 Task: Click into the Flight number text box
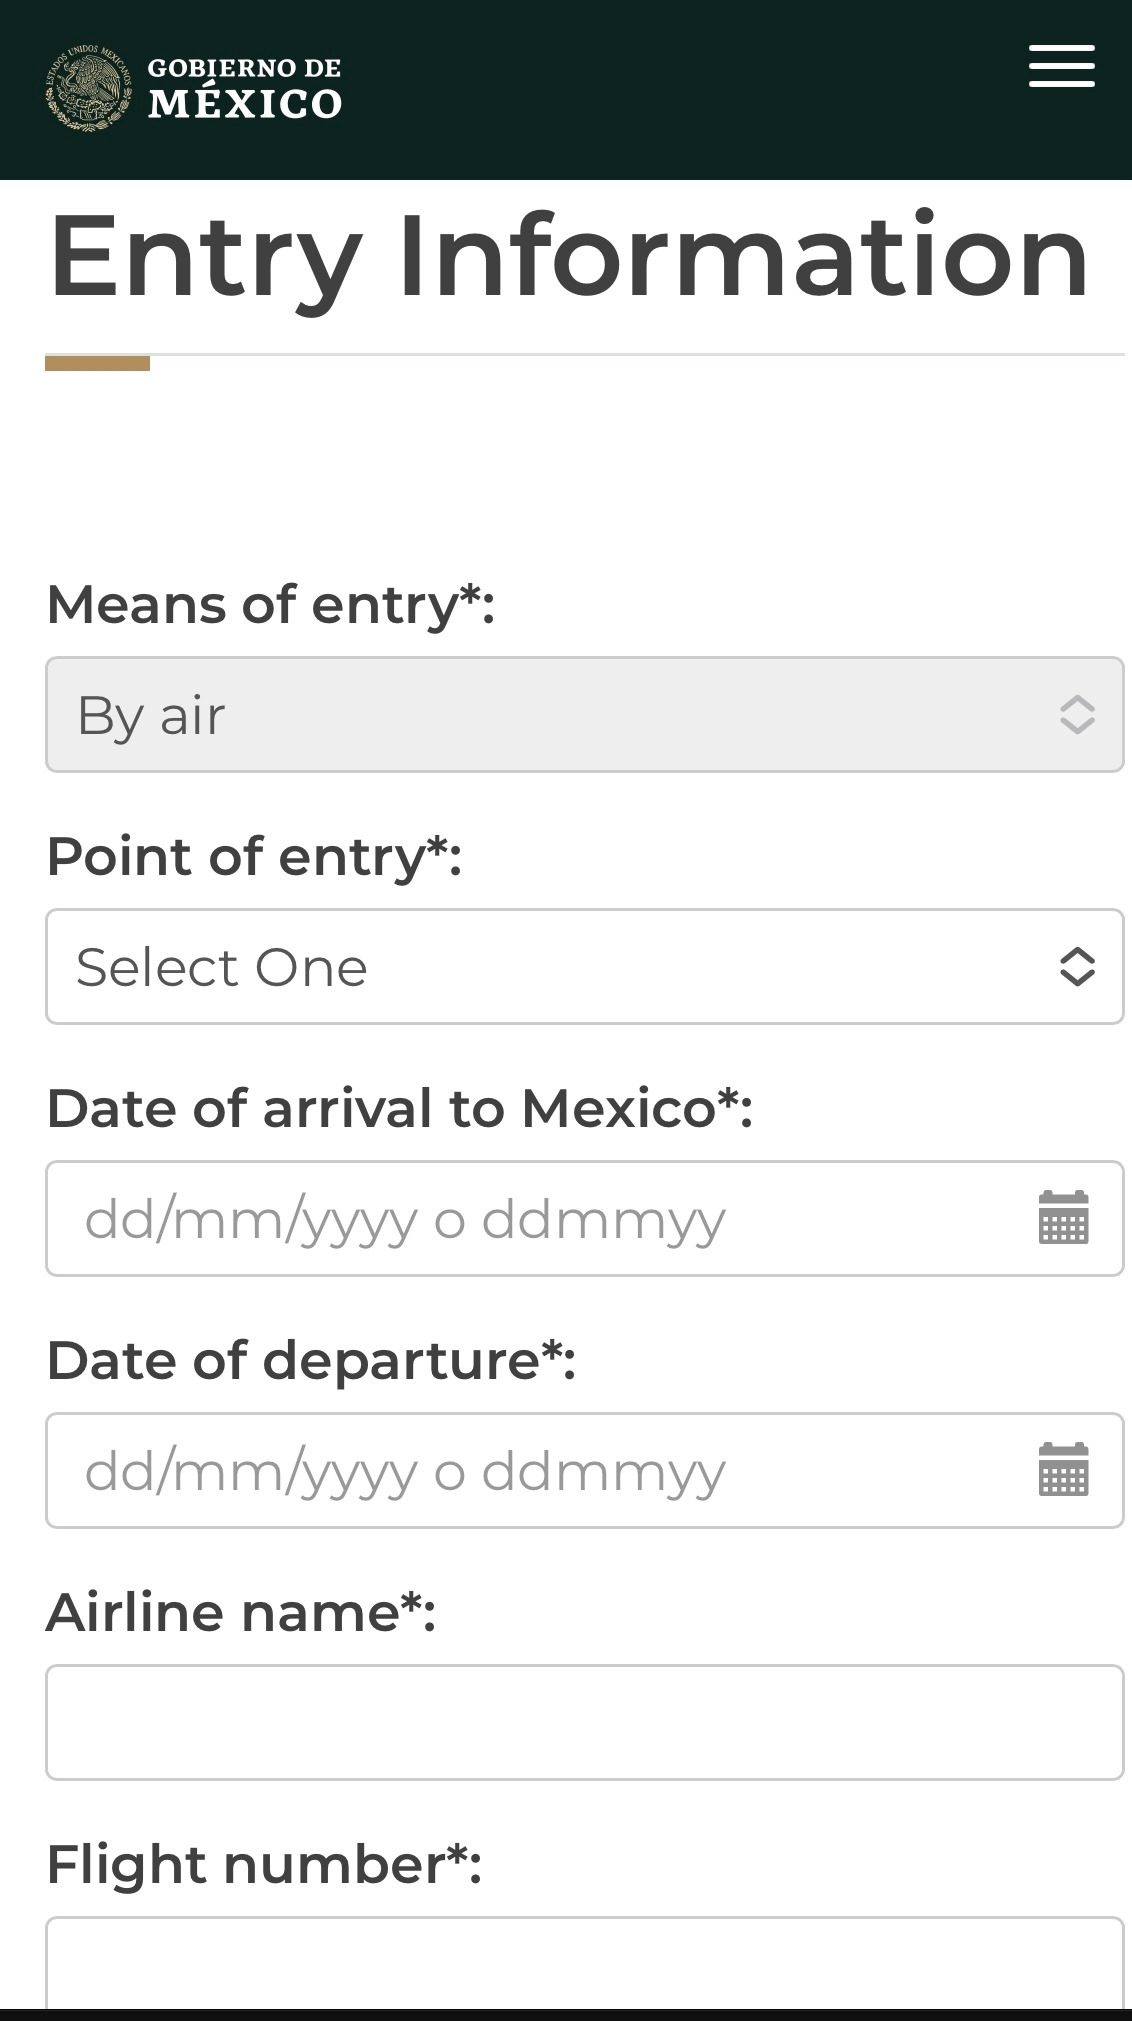(x=584, y=1962)
